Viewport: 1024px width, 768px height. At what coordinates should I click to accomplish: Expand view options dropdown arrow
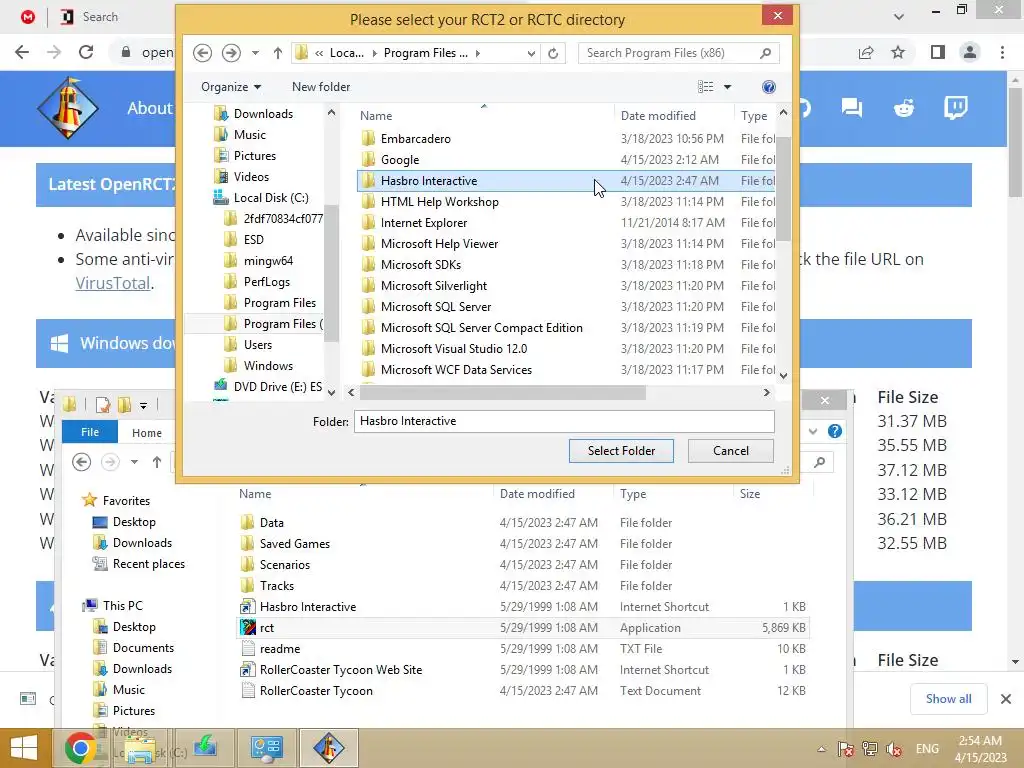click(728, 87)
